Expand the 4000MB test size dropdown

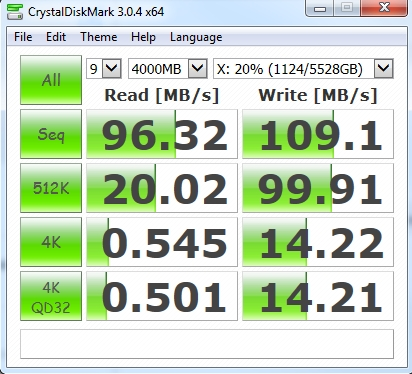(168, 69)
